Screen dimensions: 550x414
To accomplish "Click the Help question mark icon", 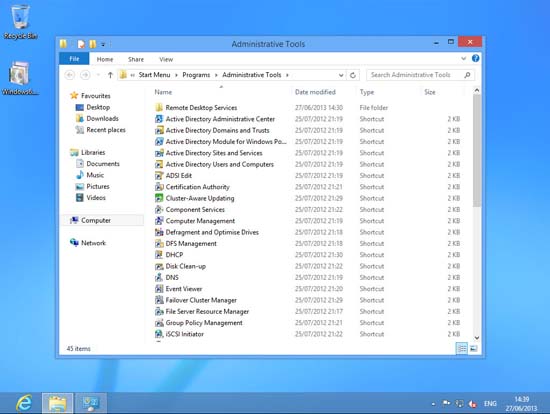I will pos(475,59).
